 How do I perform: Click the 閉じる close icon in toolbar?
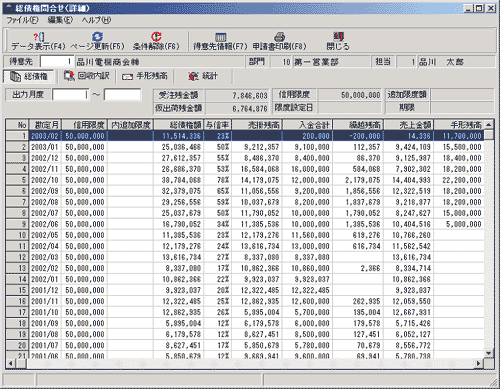click(x=338, y=36)
